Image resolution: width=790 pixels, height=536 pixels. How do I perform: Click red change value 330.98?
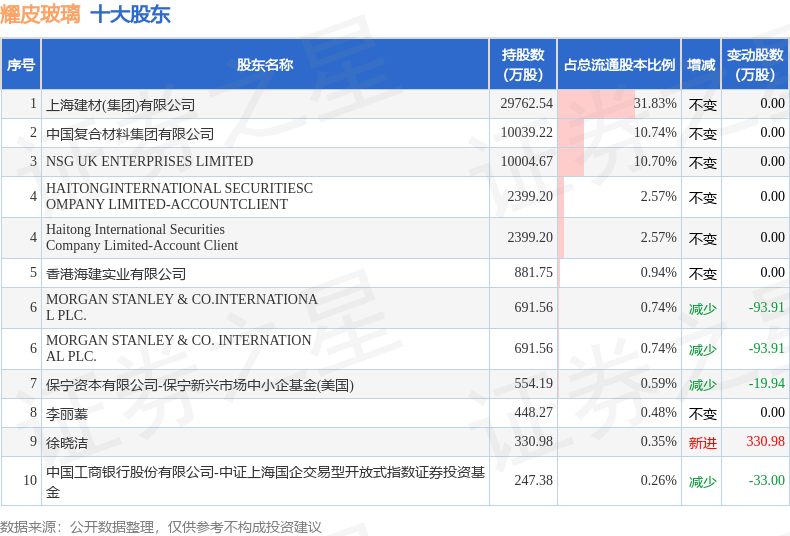point(765,441)
